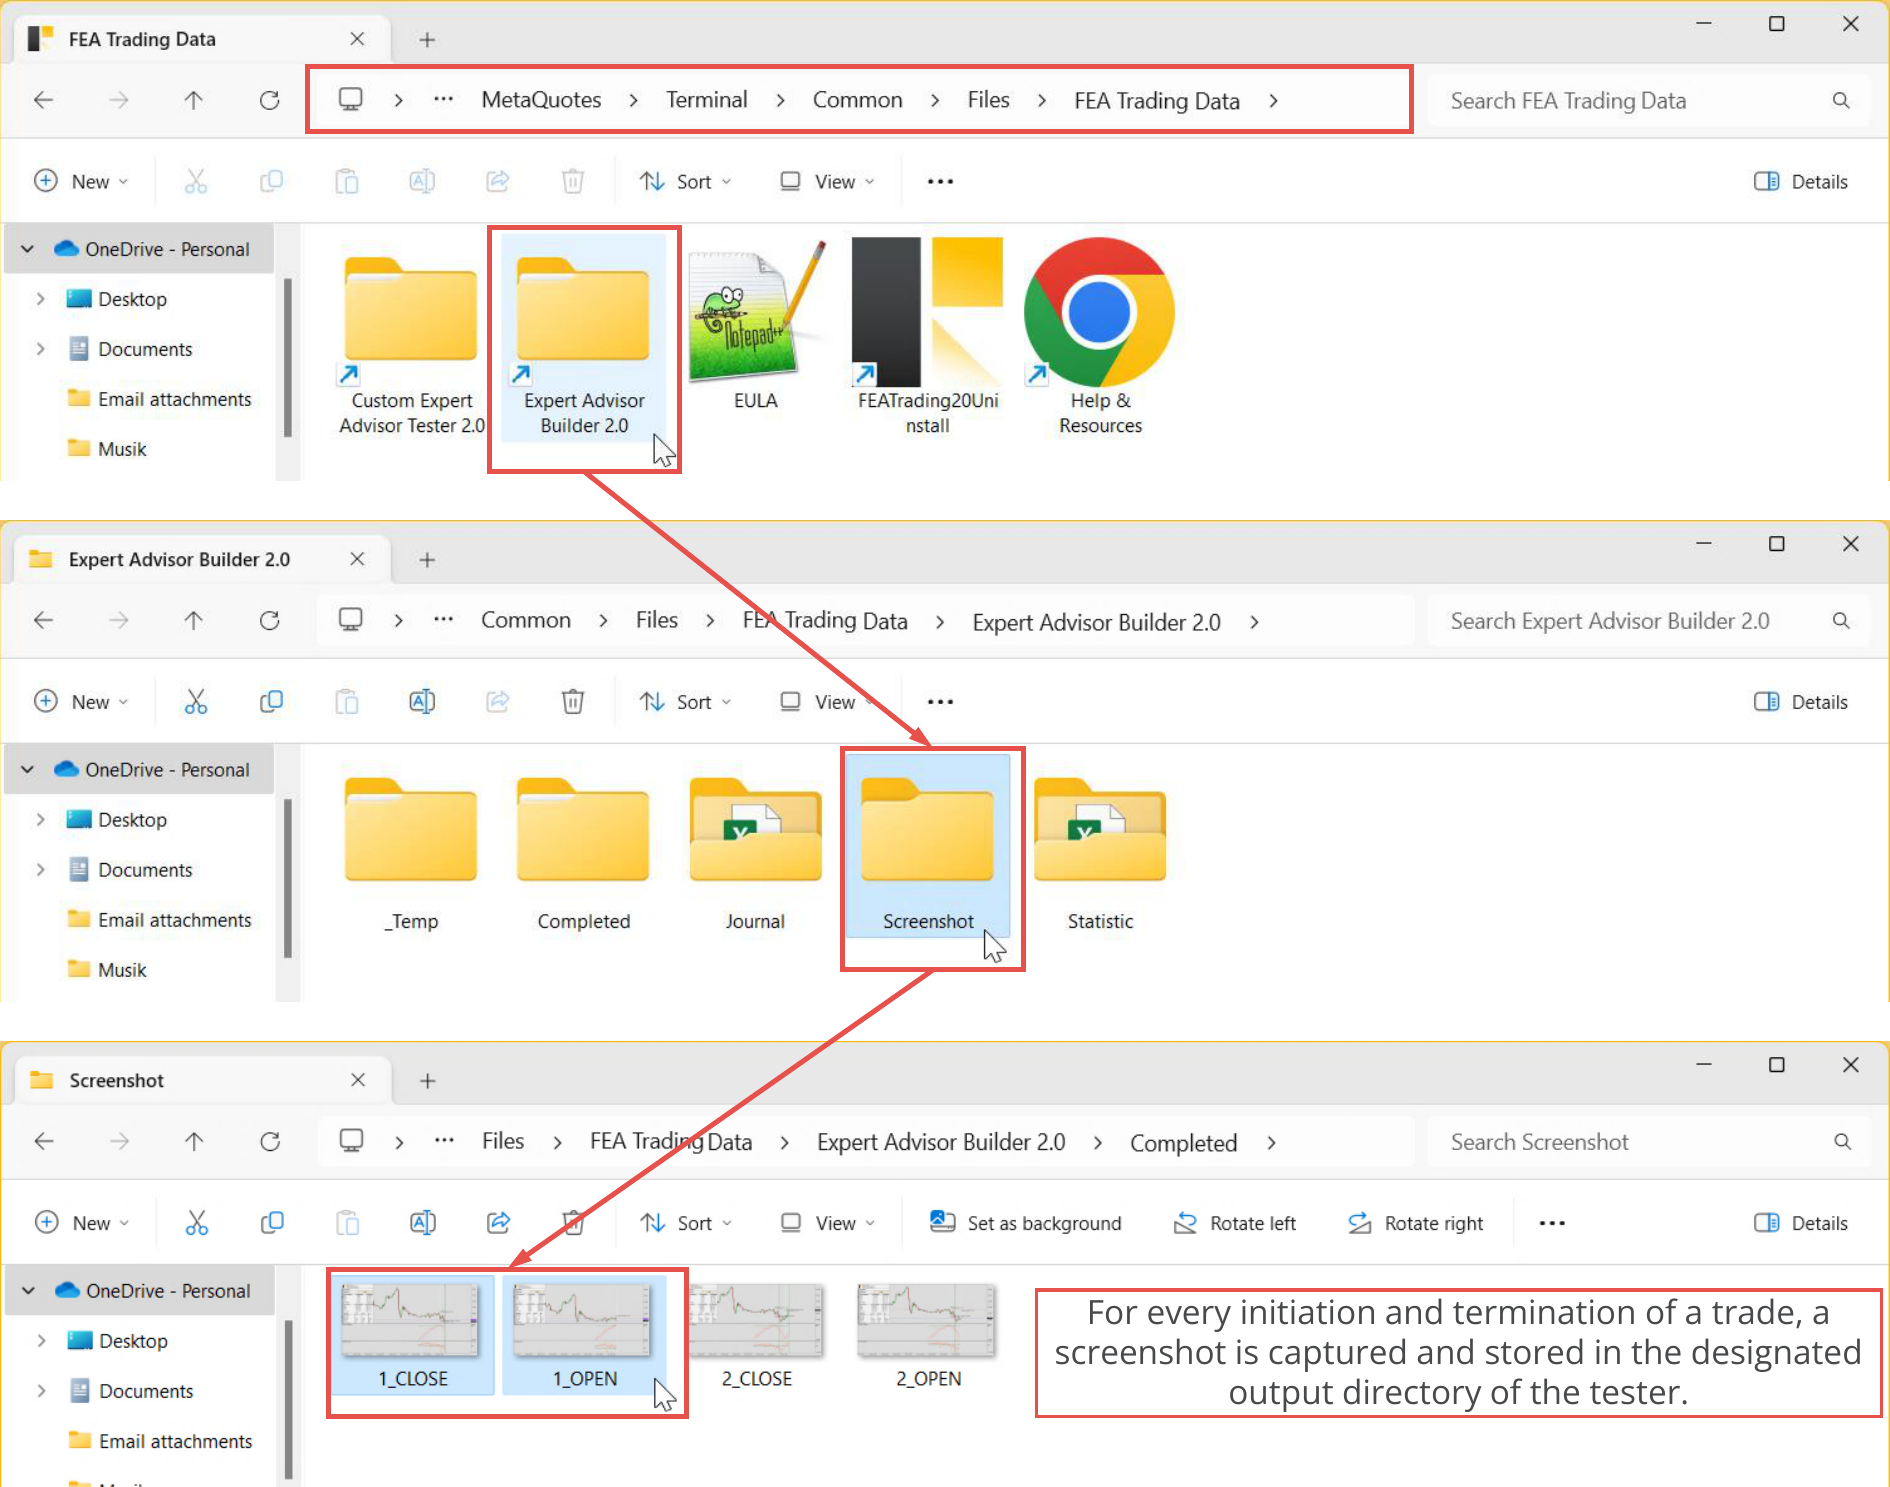Click Copy icon in Screenshot window toolbar
The image size is (1890, 1487).
272,1223
